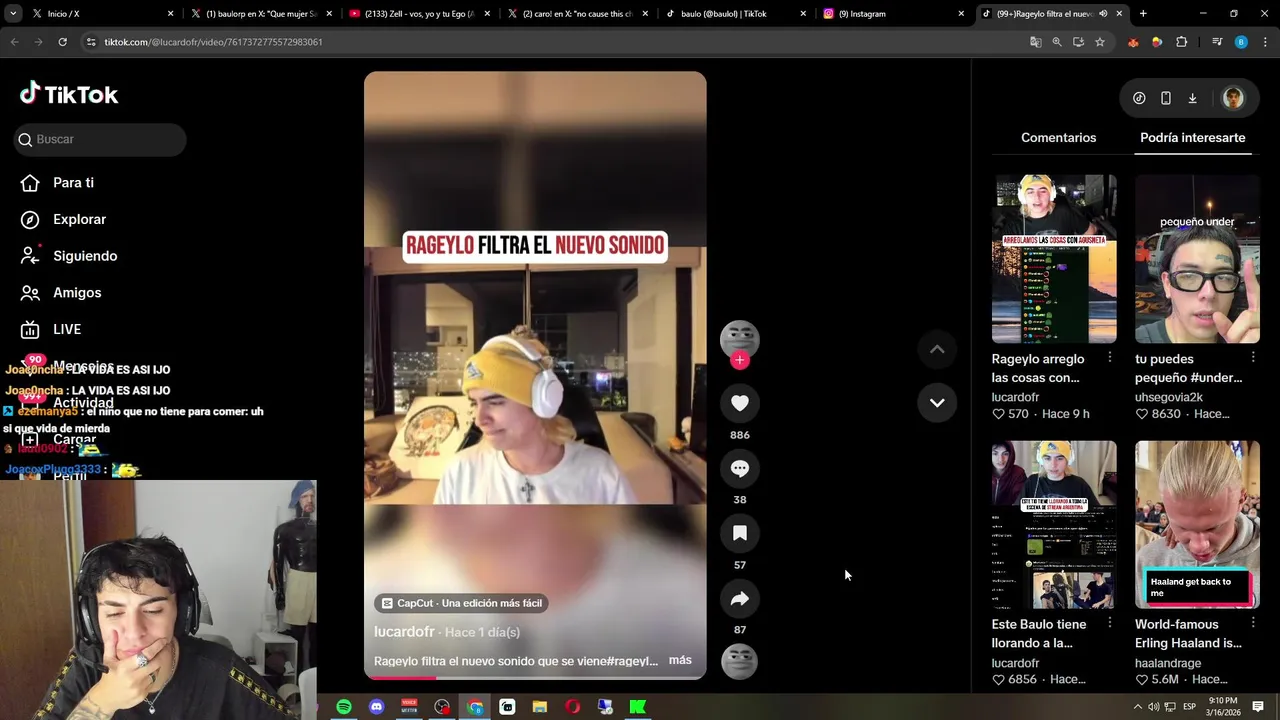The image size is (1280, 720).
Task: Open Chrome three-dot menu
Action: 1264,42
